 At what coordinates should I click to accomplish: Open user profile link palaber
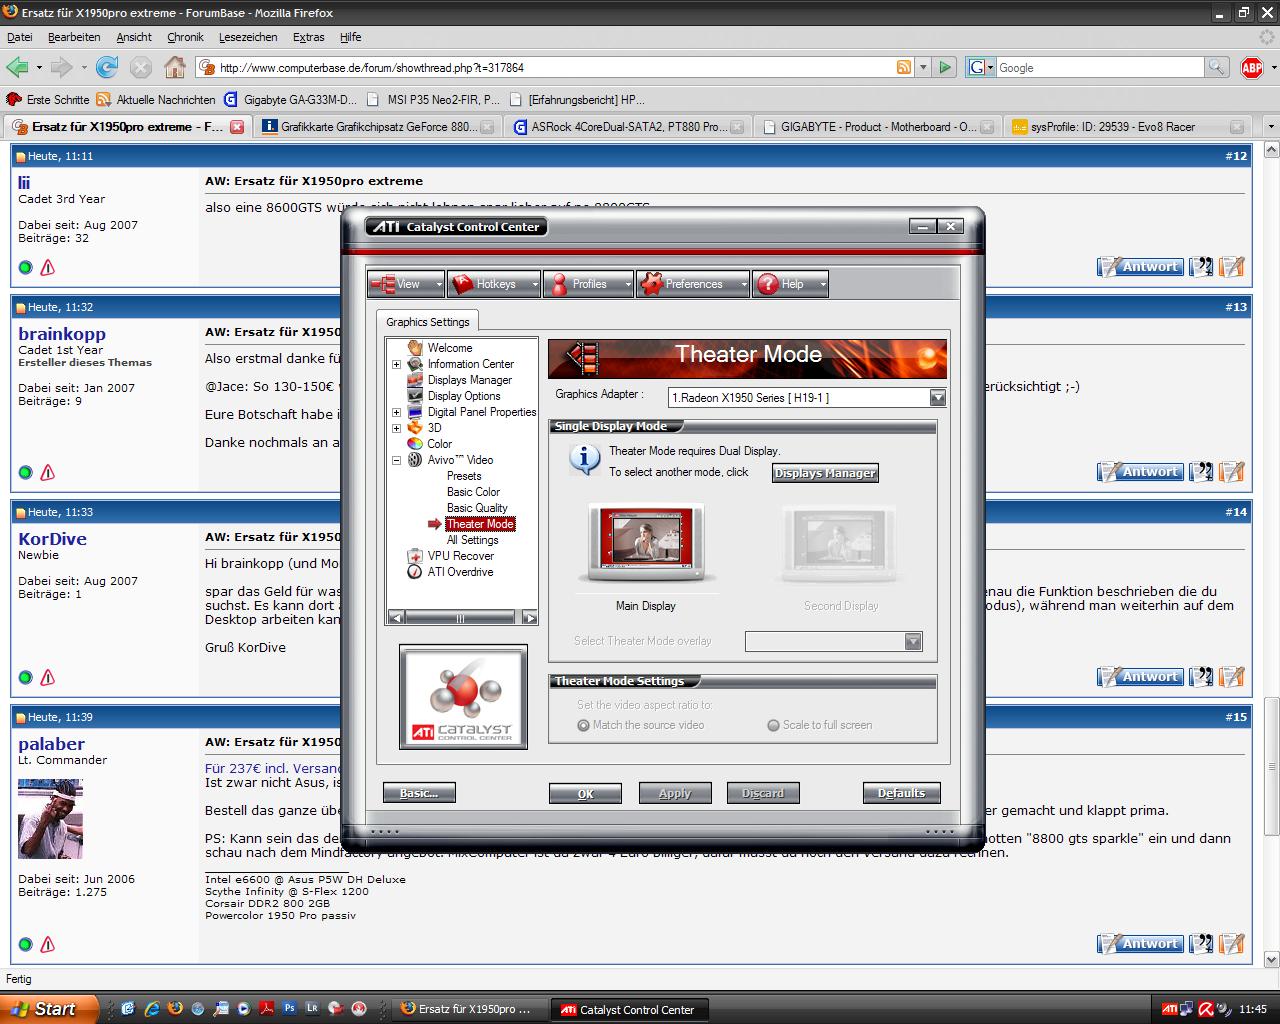point(51,744)
